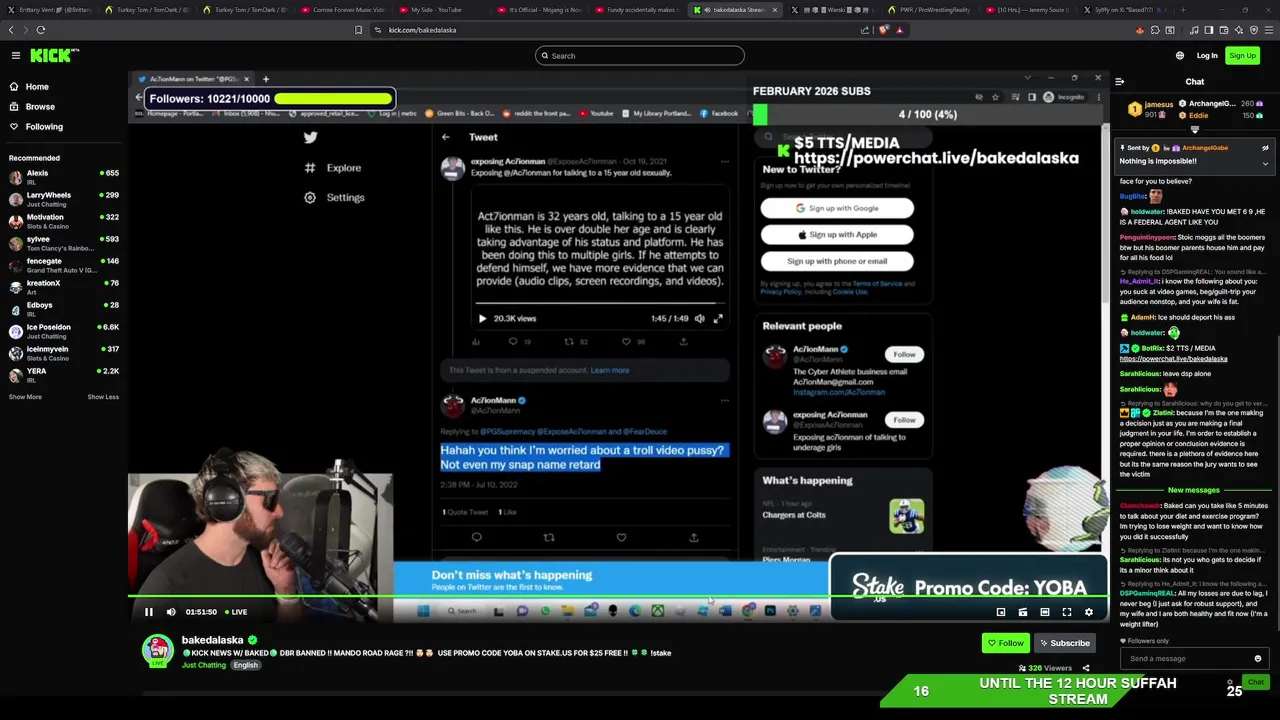Viewport: 1280px width, 720px height.
Task: Click the green Chat send button
Action: pos(1256,682)
